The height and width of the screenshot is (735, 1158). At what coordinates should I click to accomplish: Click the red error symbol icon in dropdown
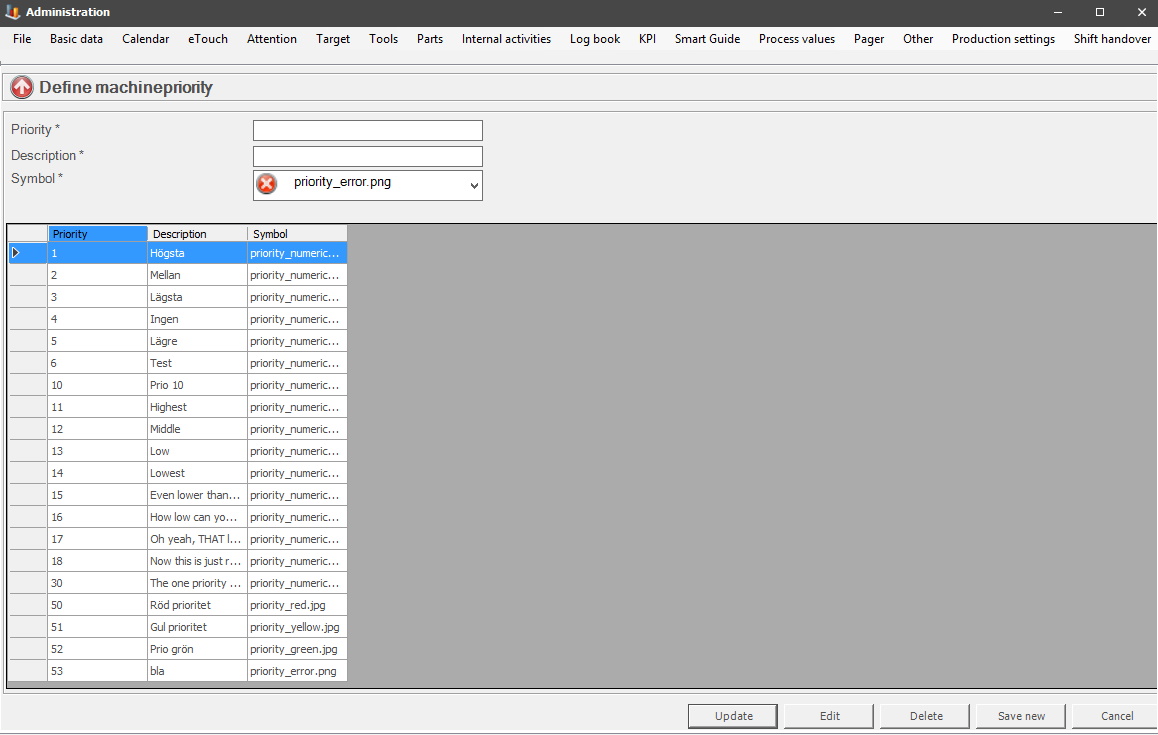267,184
